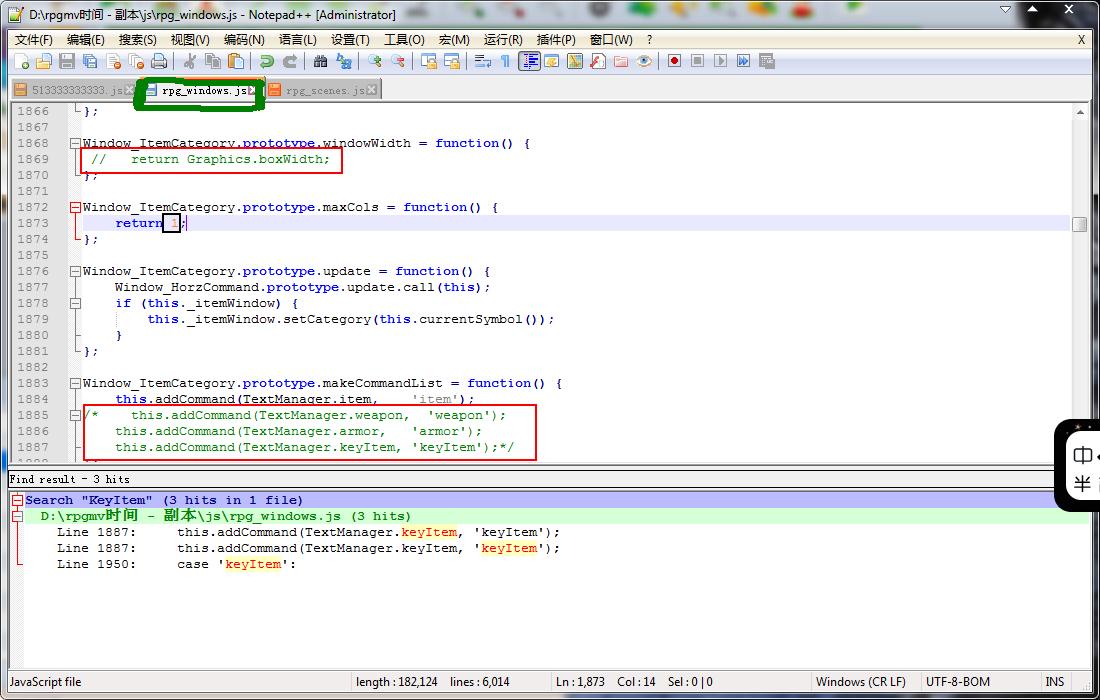Collapse the maxCols function fold at line 1872

tap(75, 208)
